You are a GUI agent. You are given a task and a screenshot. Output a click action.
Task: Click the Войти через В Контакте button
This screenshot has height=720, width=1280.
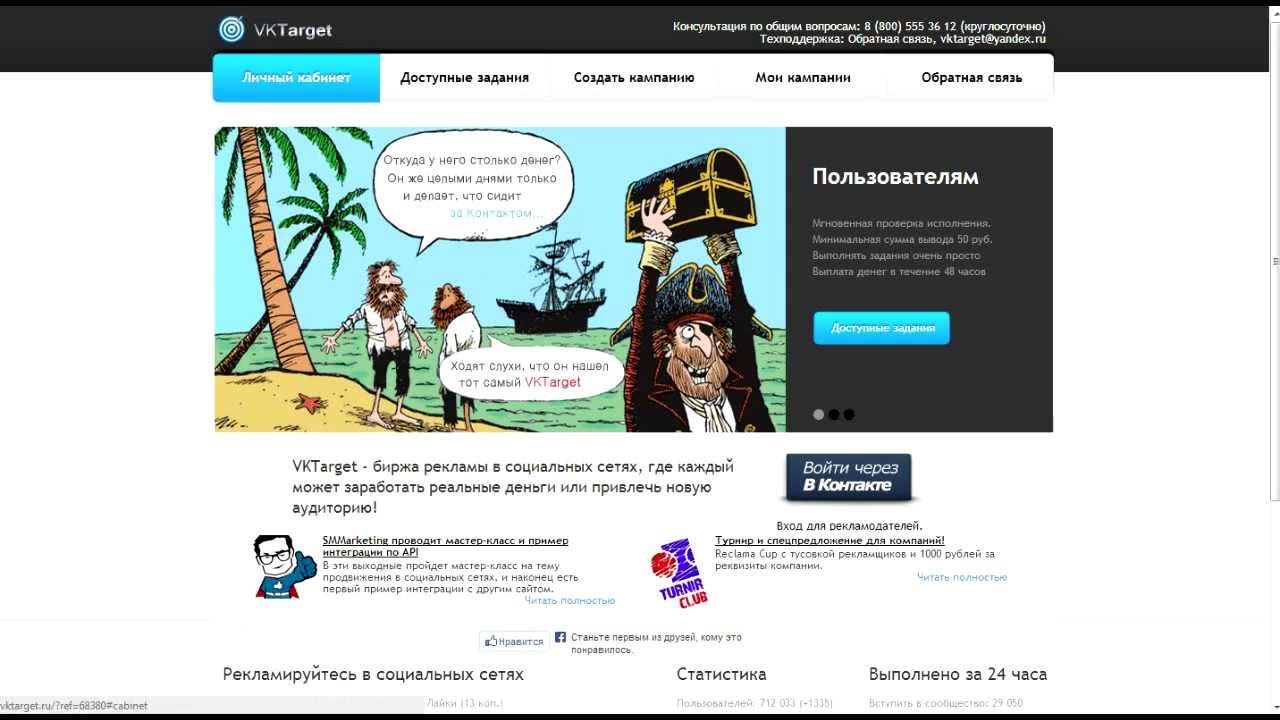850,477
